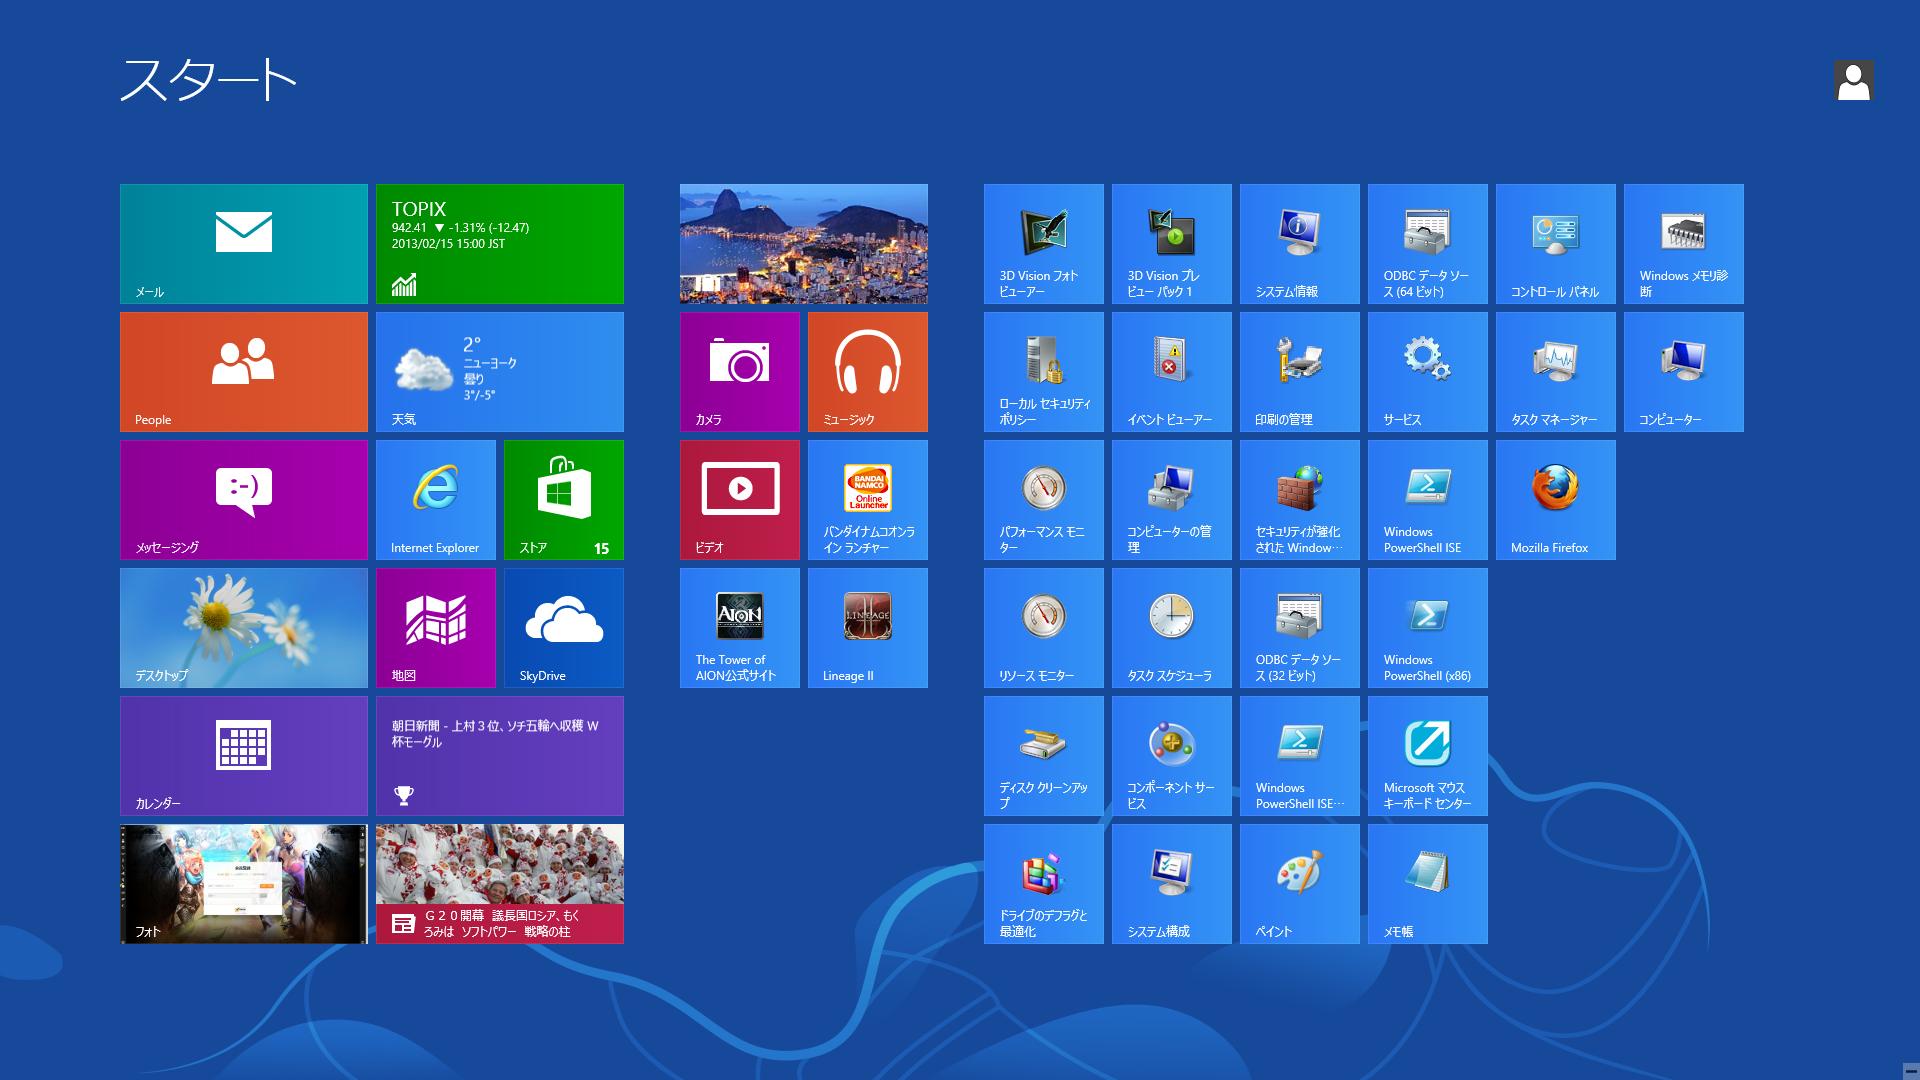Screen dimensions: 1920x1080
Task: Click the zoom-out minus button in corner
Action: [x=1909, y=1069]
